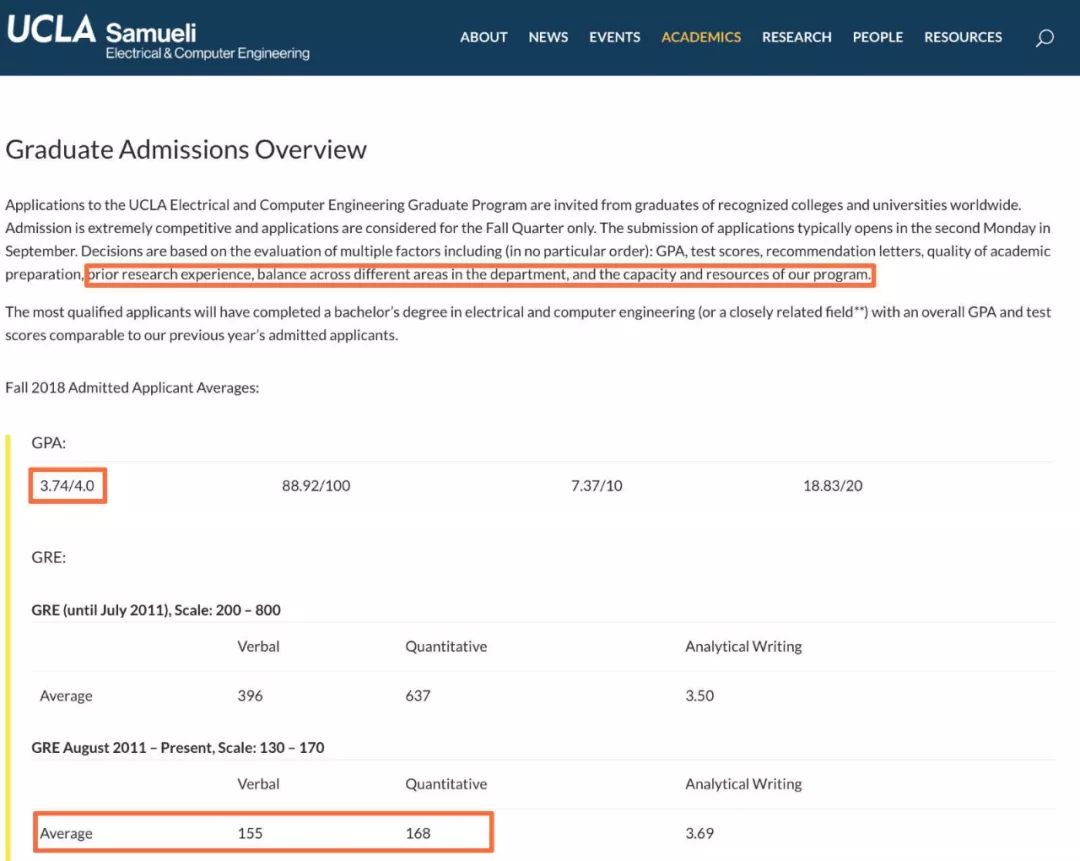Click the Graduate Admissions Overview heading

click(x=186, y=149)
